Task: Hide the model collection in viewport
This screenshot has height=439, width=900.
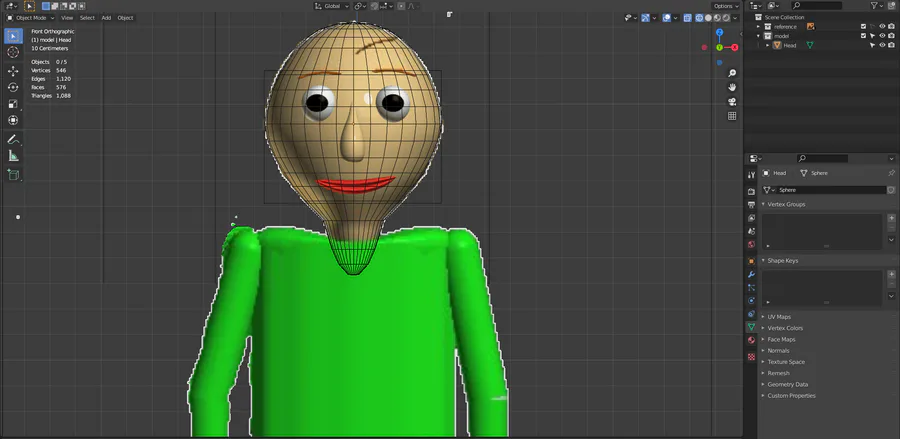Action: coord(882,36)
